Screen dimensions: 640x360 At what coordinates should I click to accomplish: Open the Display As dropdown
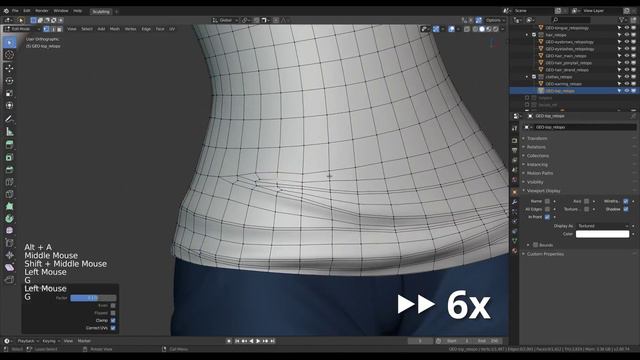click(603, 226)
